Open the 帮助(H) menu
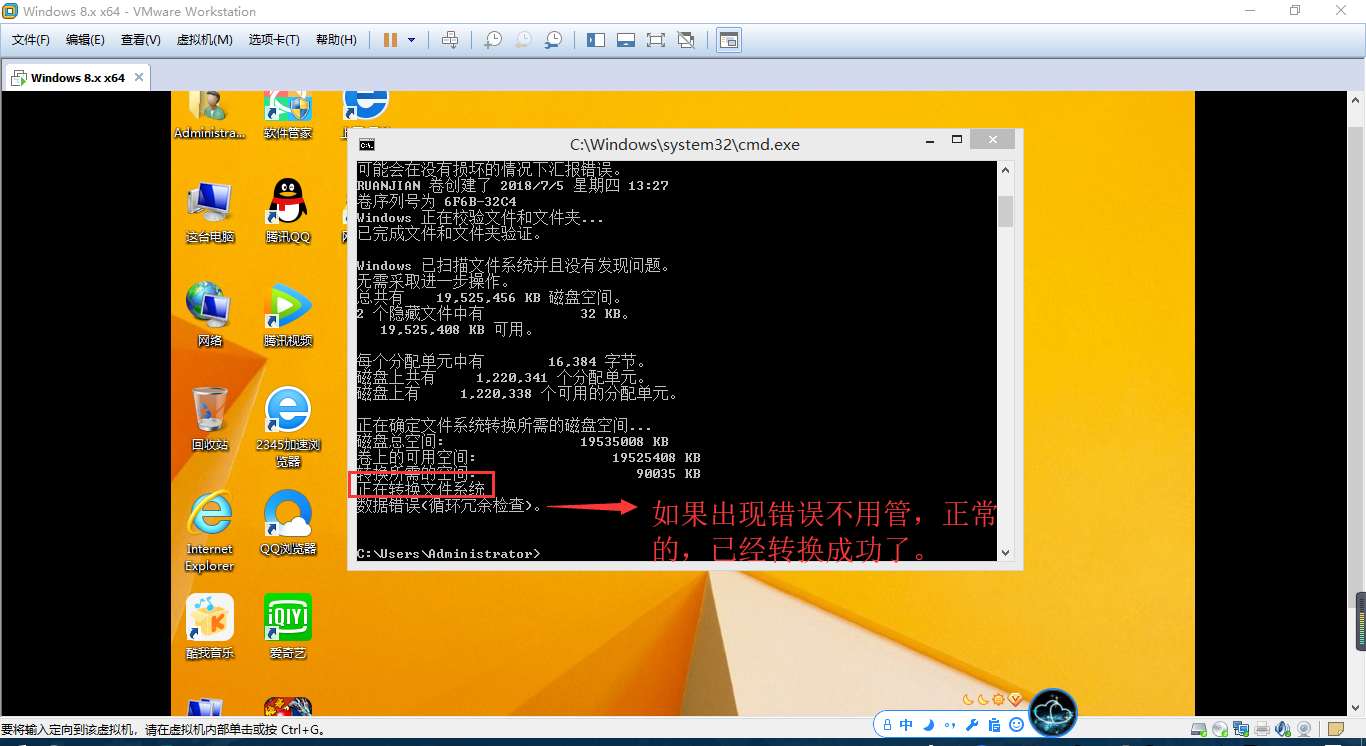The image size is (1366, 746). click(x=336, y=40)
